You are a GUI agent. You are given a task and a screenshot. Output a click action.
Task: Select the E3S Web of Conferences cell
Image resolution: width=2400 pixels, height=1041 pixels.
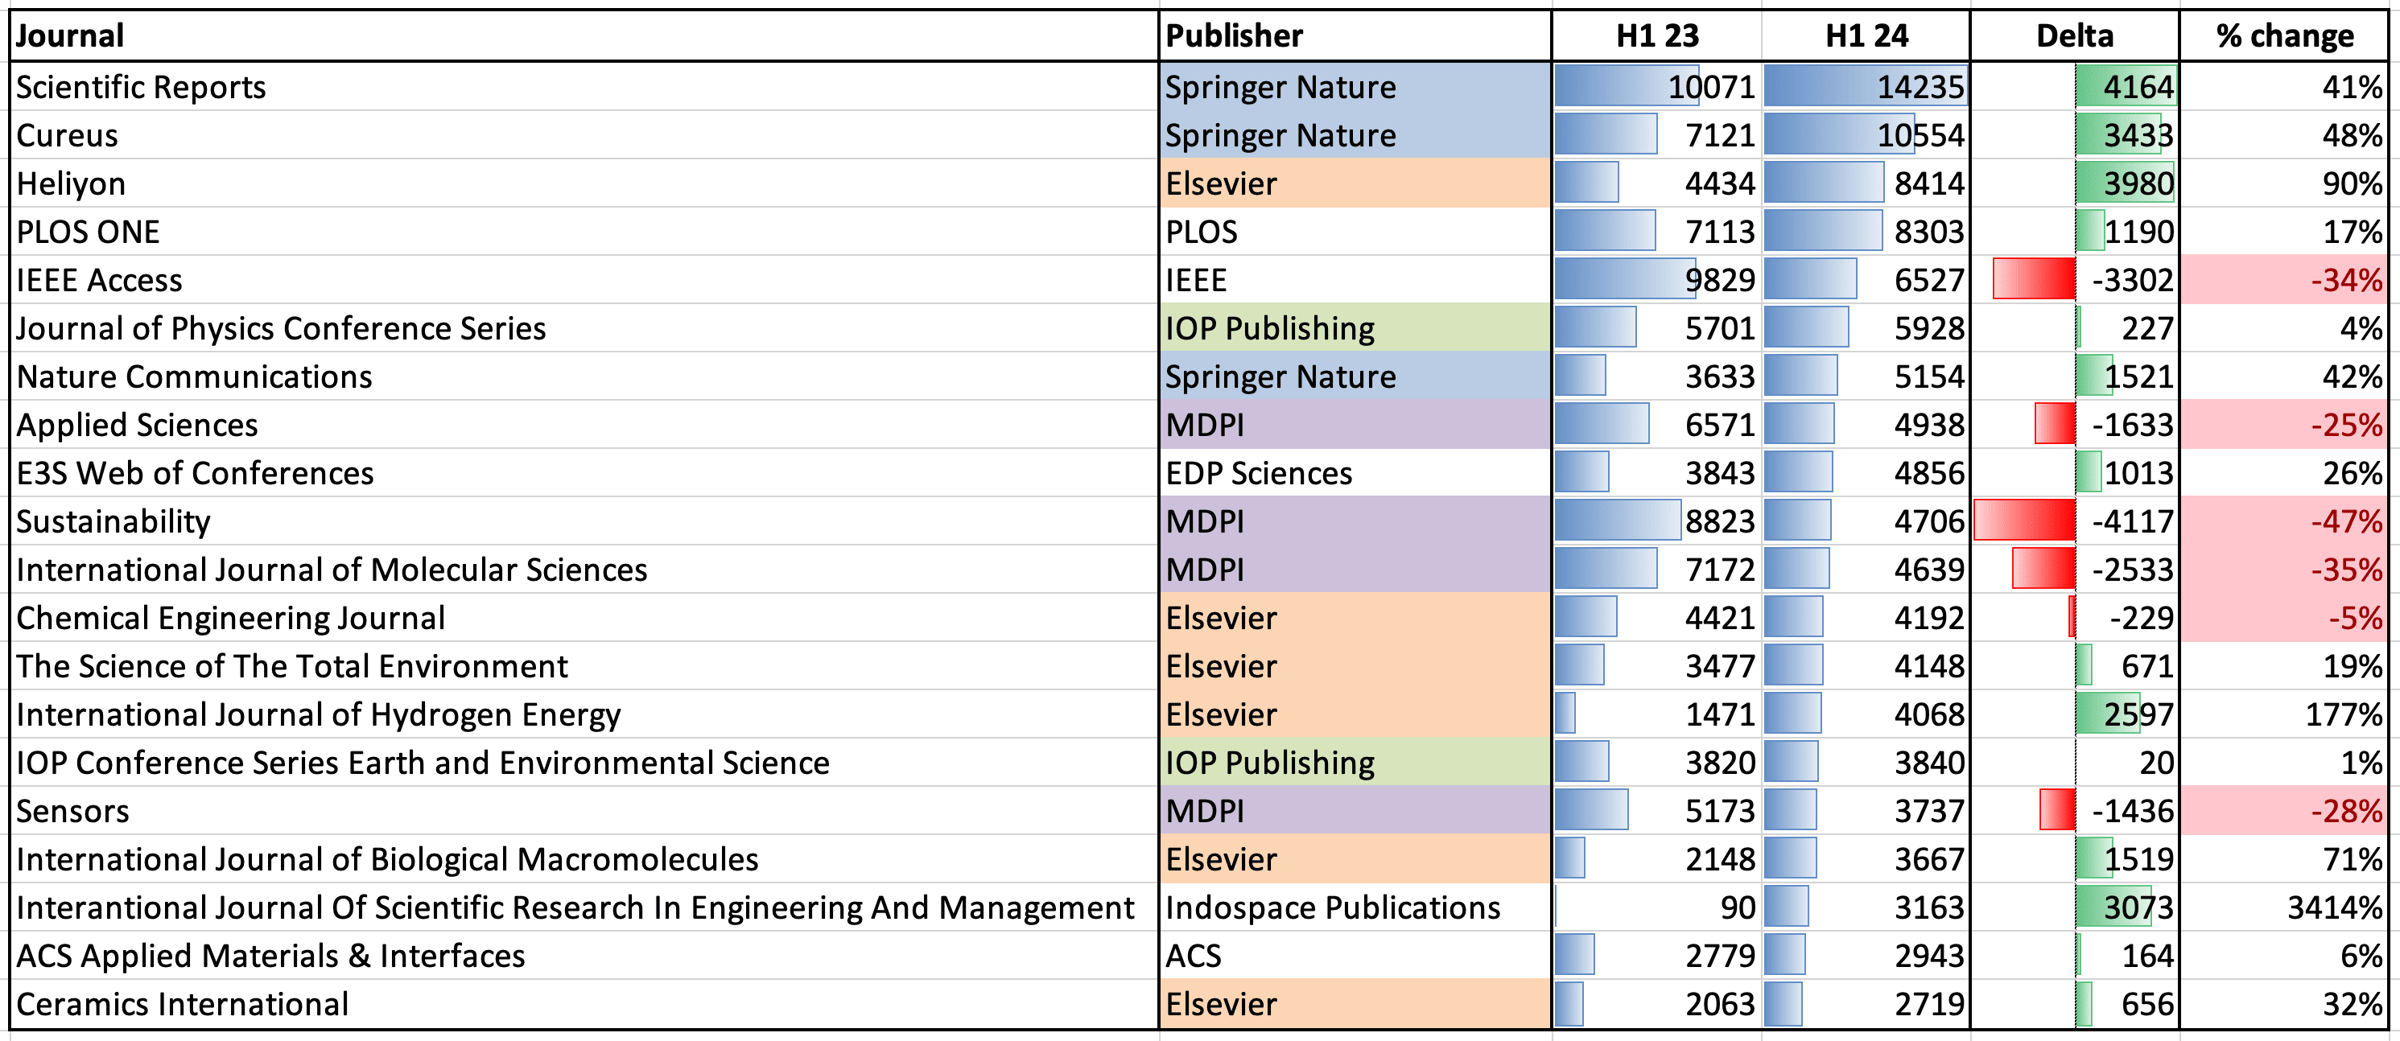point(584,473)
